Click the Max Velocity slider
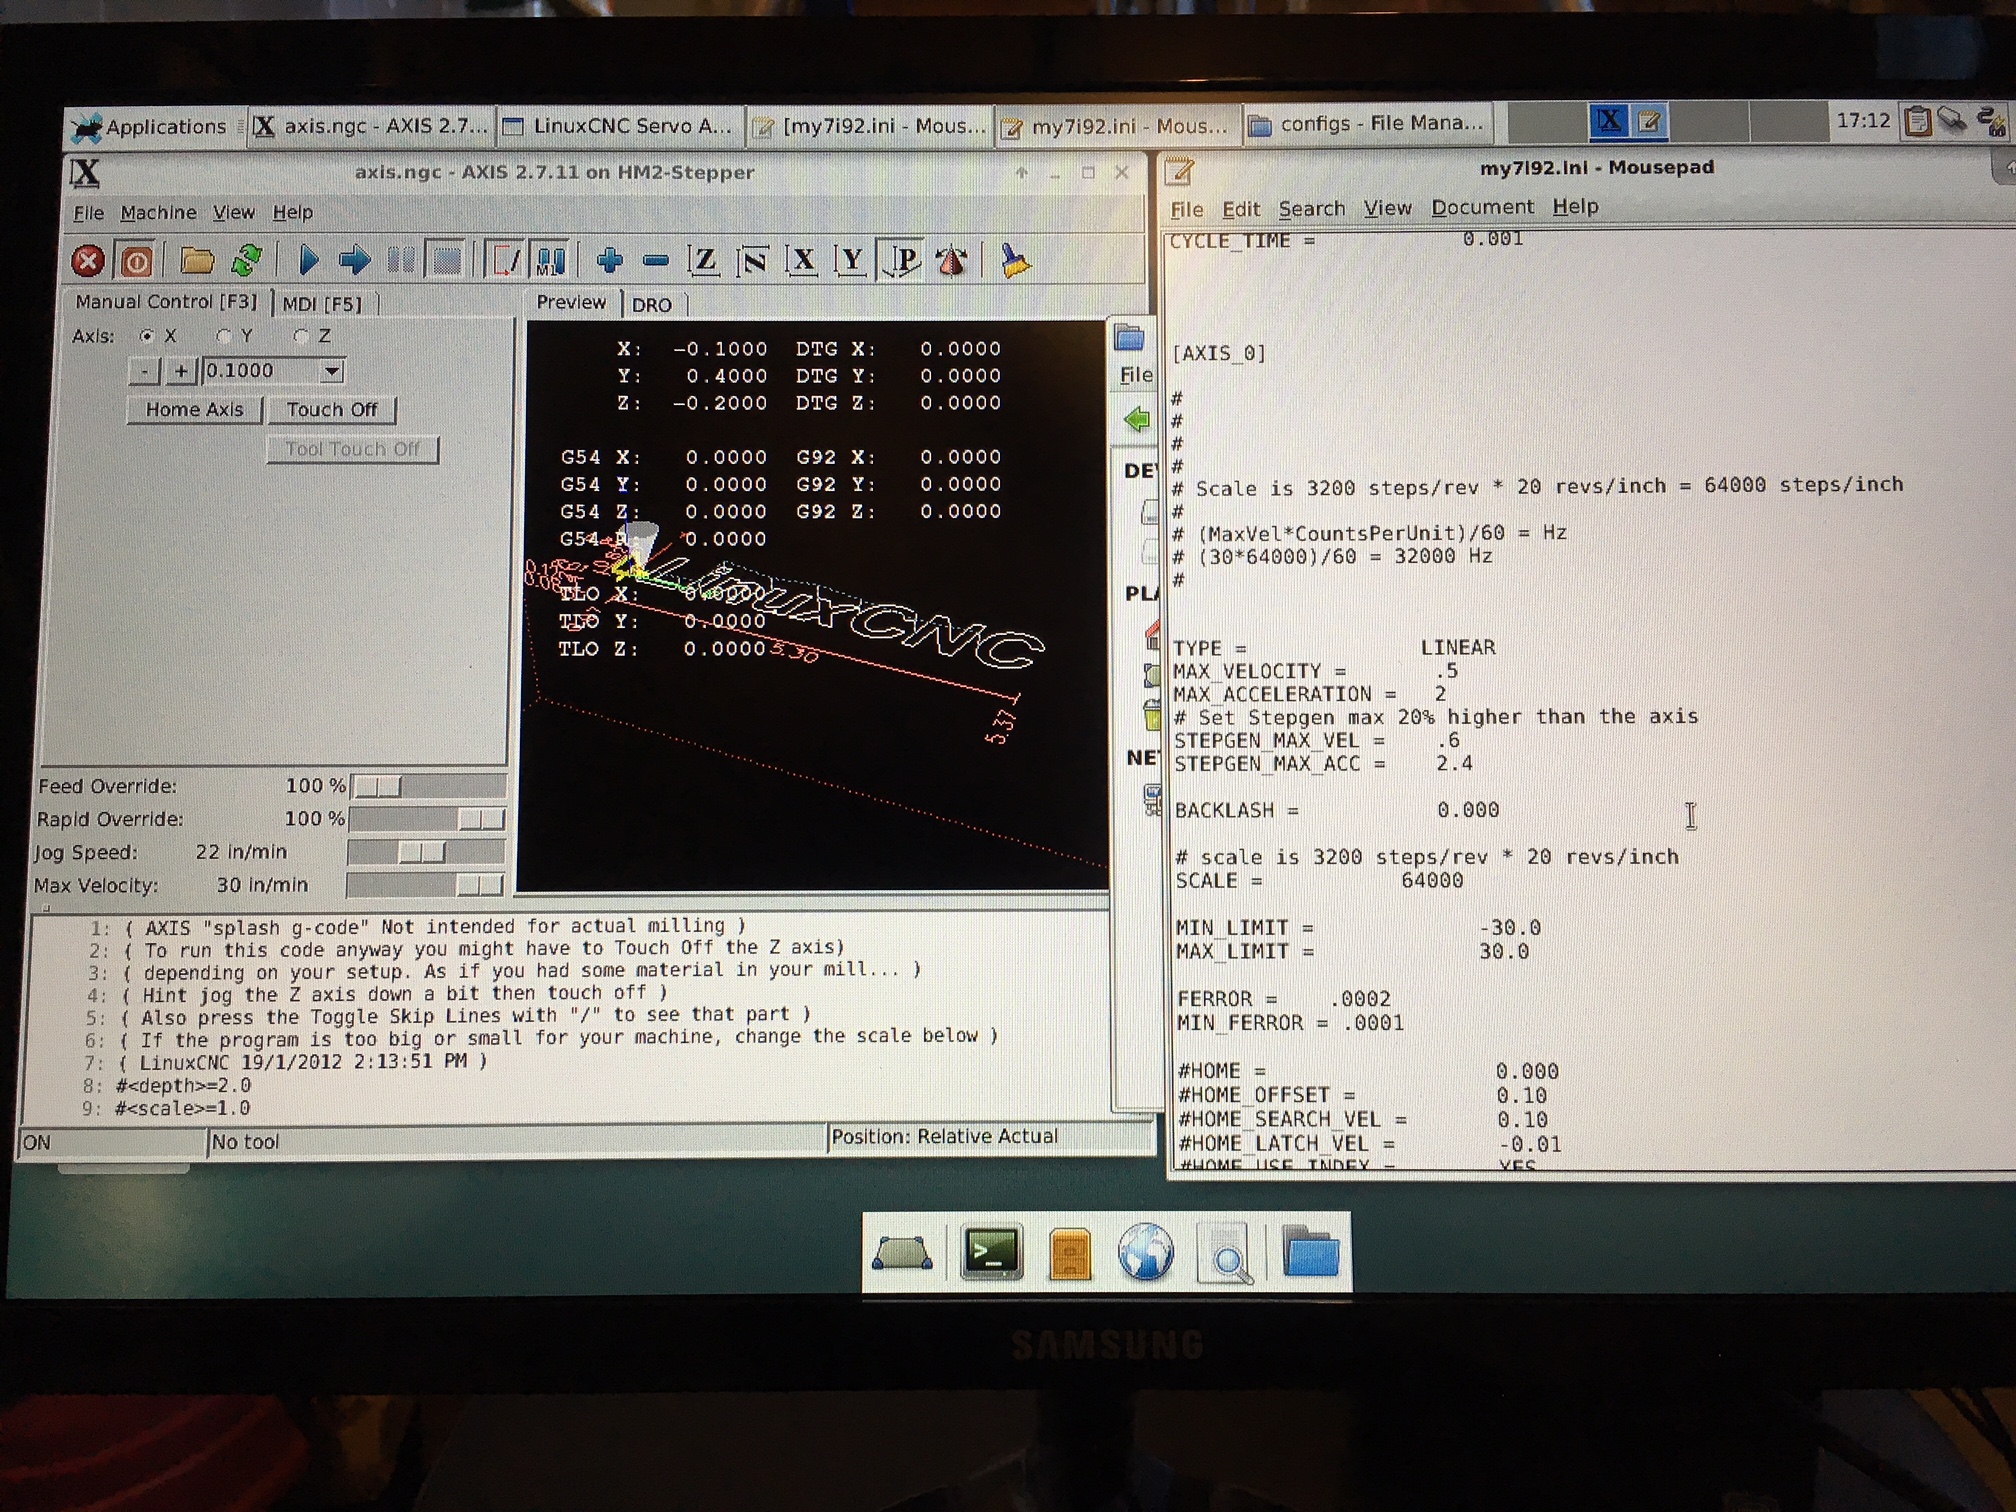This screenshot has height=1512, width=2016. click(x=425, y=886)
